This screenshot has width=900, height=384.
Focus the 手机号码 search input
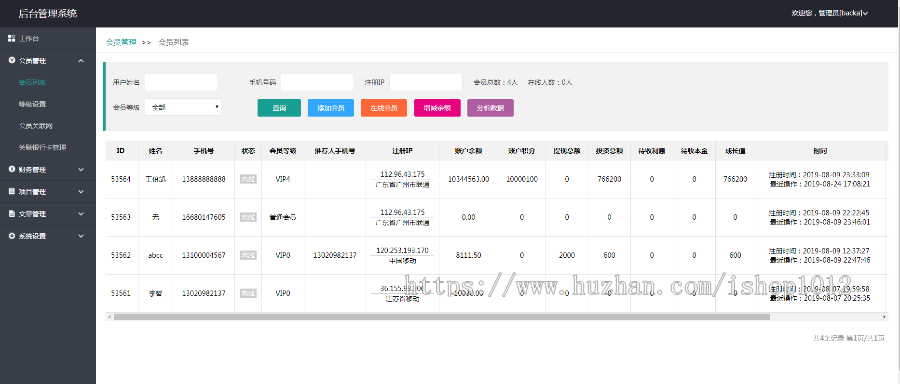pyautogui.click(x=317, y=82)
